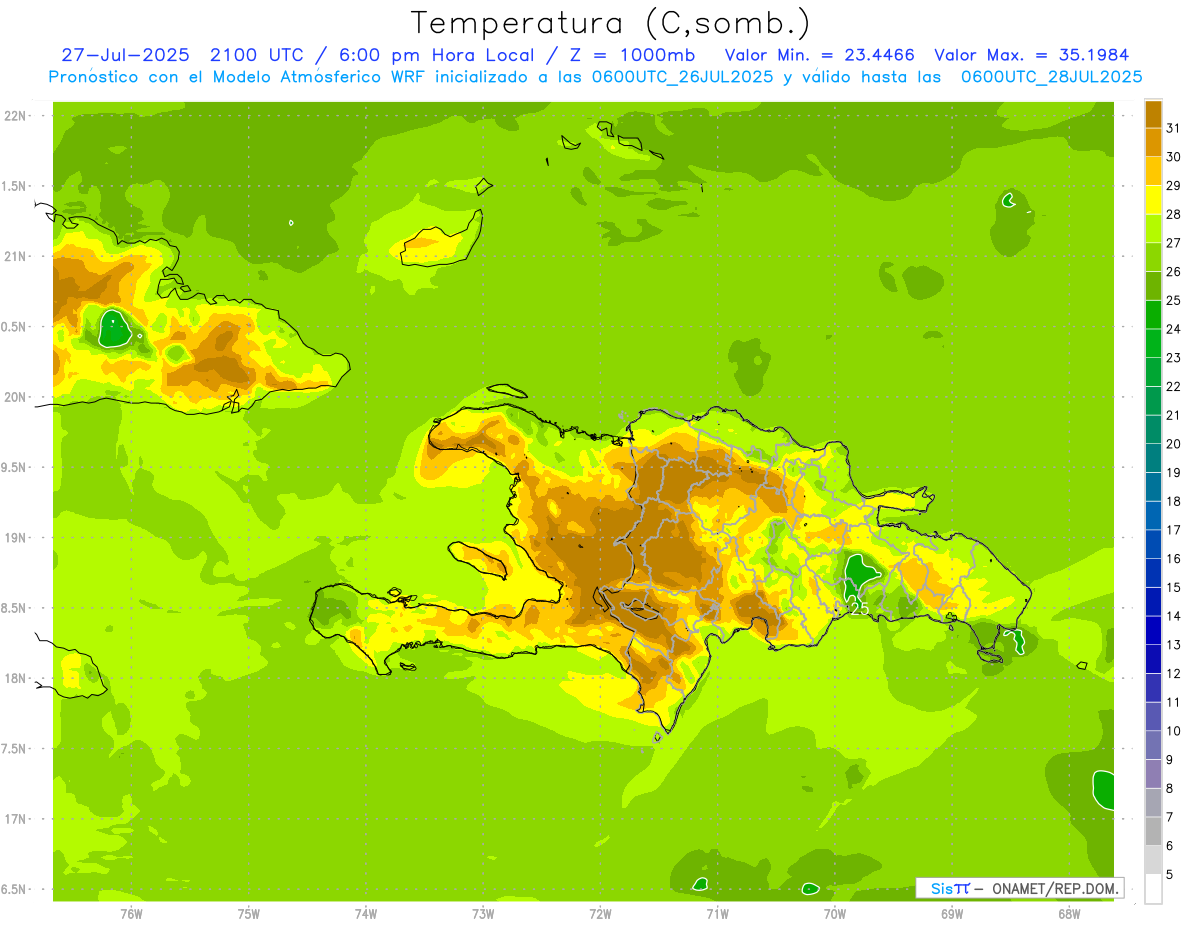Click the '20N' latitude axis label
The image size is (1200, 927).
point(15,397)
